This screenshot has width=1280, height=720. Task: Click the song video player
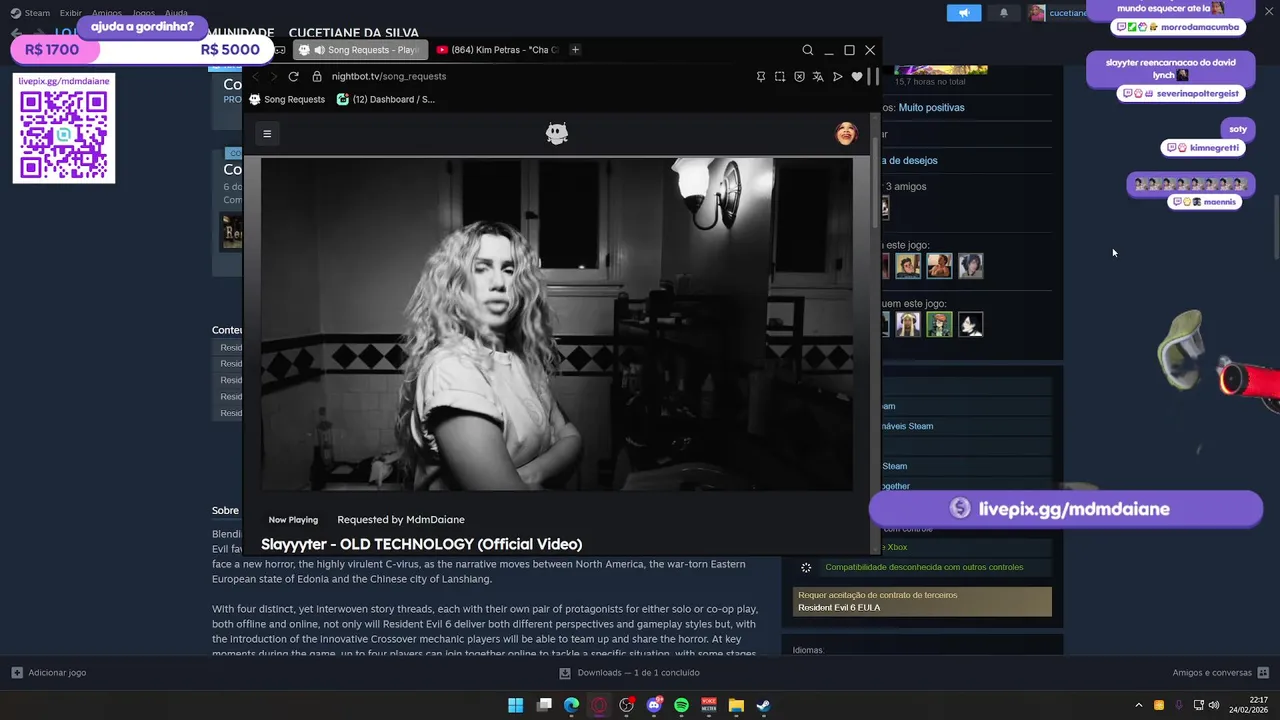557,324
